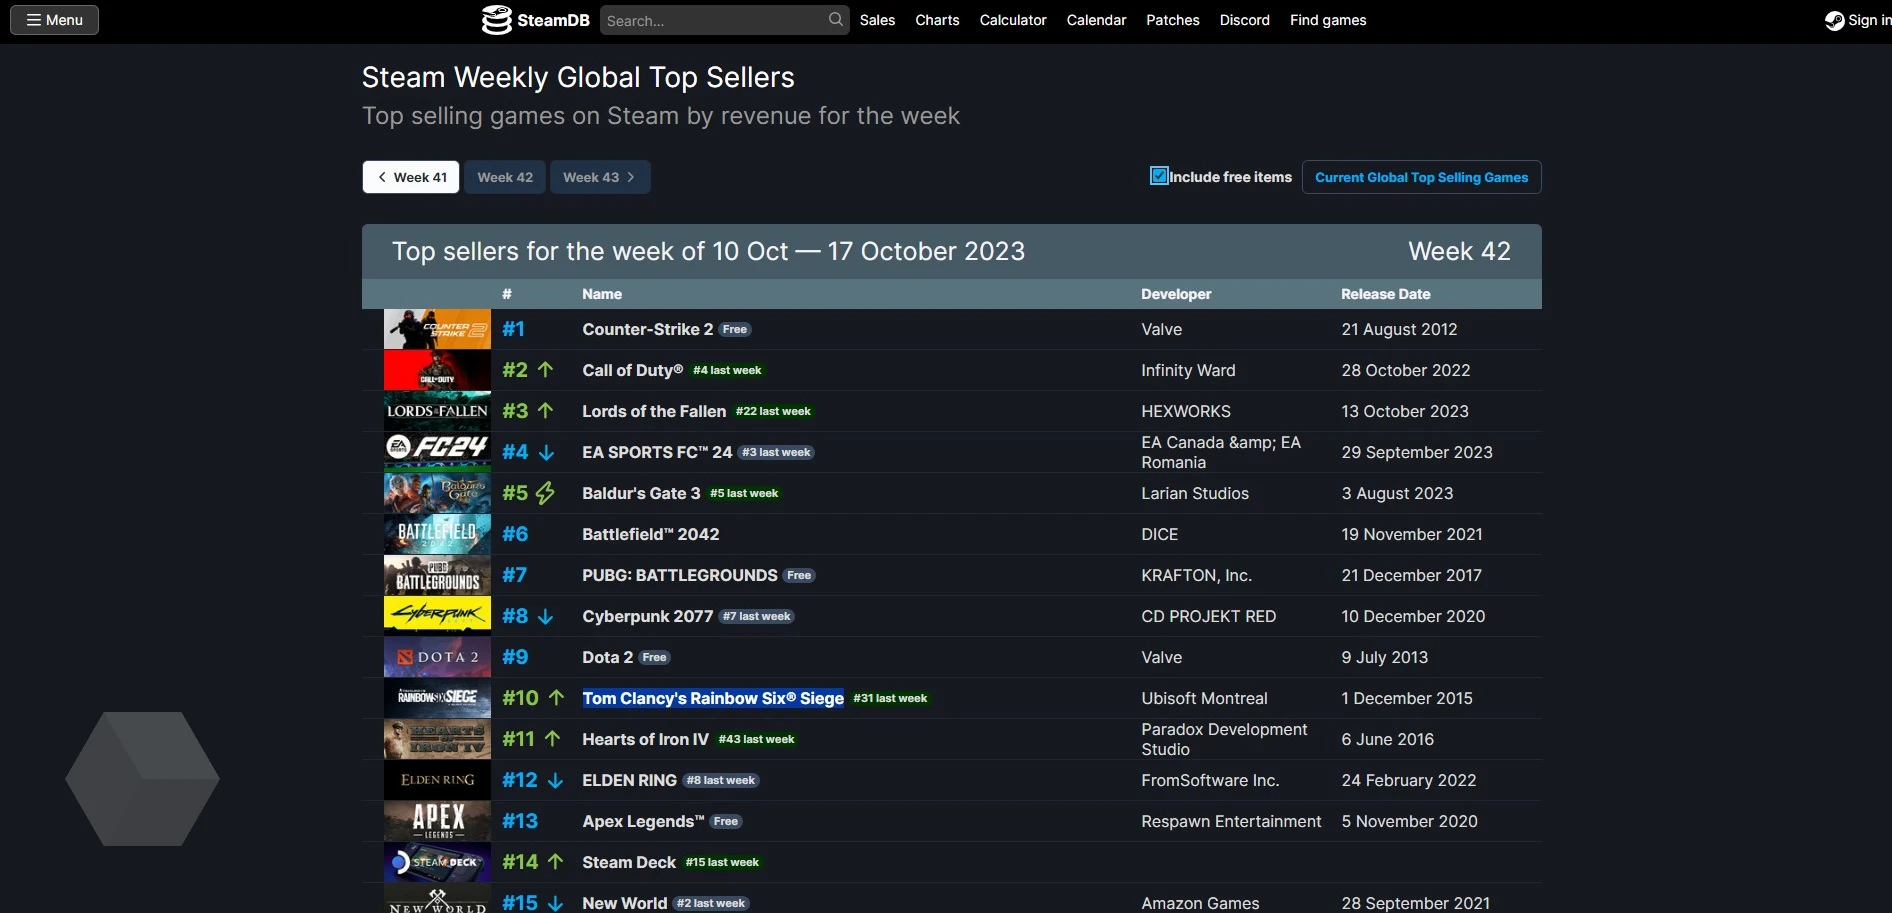Click the Apex Legends logo image
The image size is (1892, 913).
(437, 821)
